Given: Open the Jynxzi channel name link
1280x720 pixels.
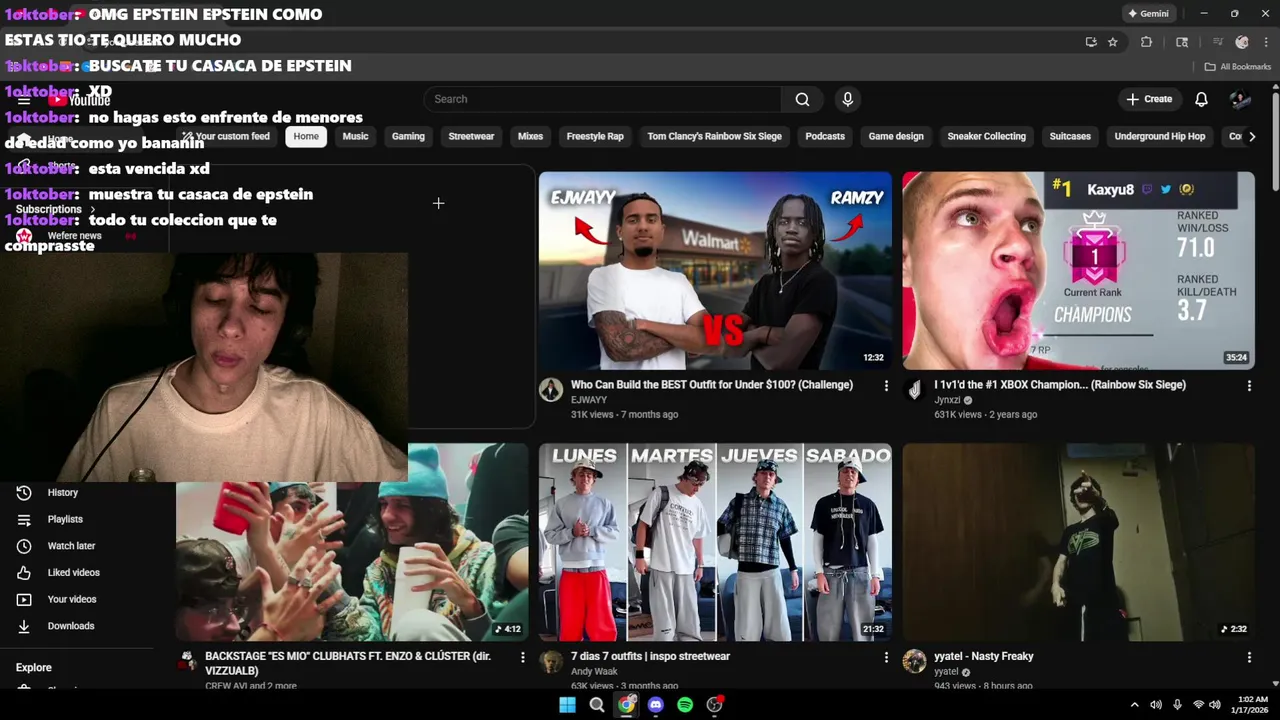Looking at the screenshot, I should pyautogui.click(x=947, y=400).
